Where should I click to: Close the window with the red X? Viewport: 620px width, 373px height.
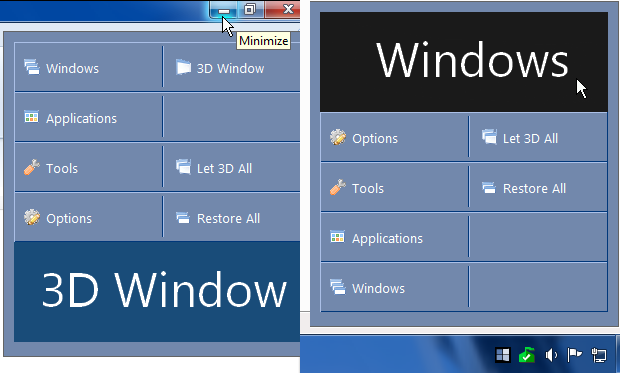(282, 9)
